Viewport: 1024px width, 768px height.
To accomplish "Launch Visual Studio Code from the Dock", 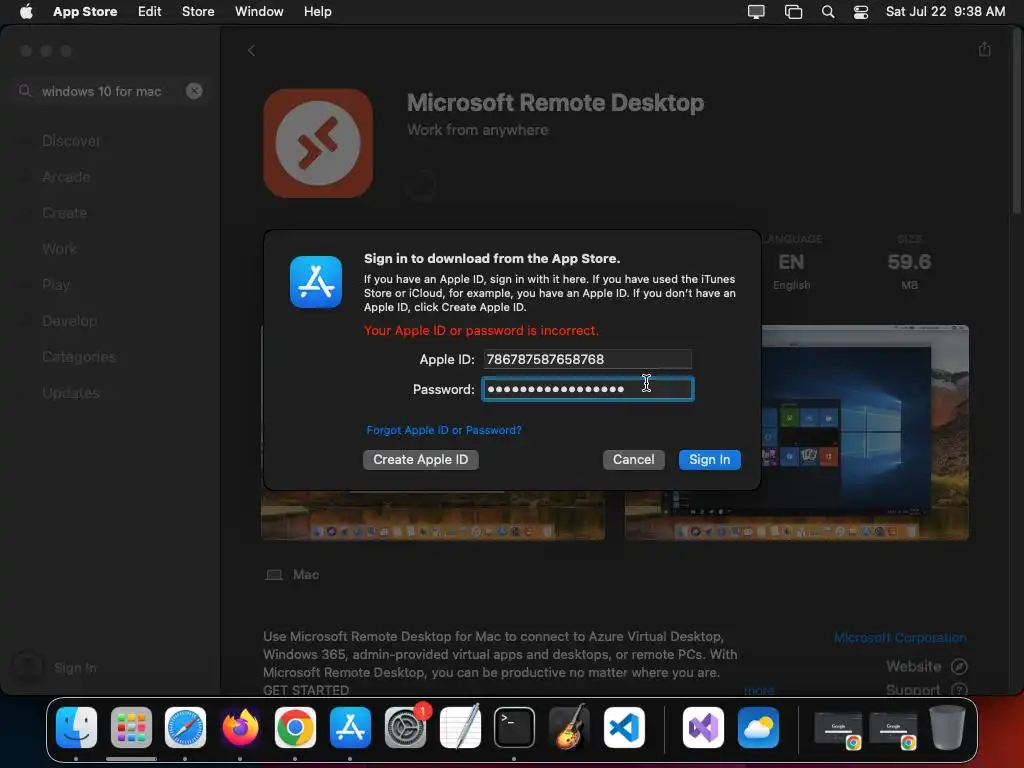I will tap(624, 727).
